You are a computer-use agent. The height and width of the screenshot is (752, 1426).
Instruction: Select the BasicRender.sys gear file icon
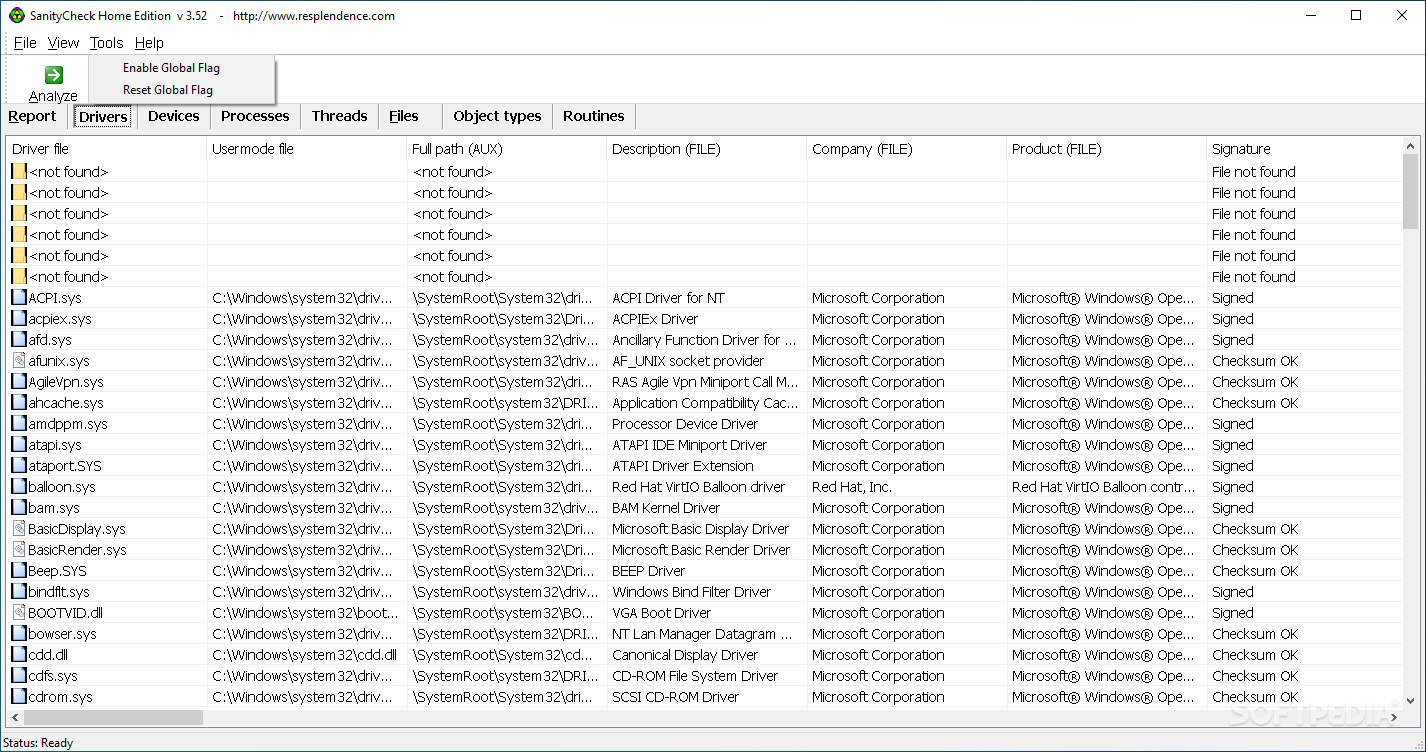(x=19, y=550)
